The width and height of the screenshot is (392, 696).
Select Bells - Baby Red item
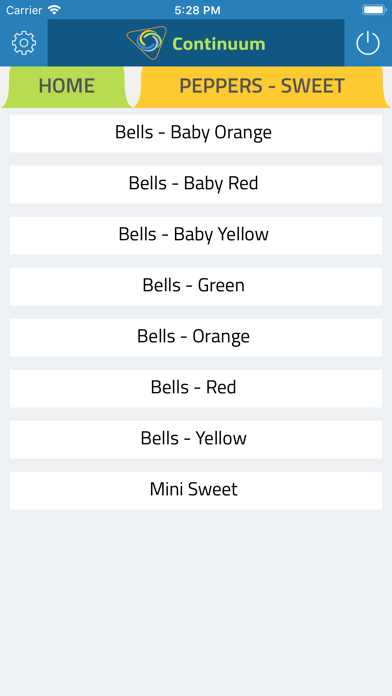coord(196,184)
